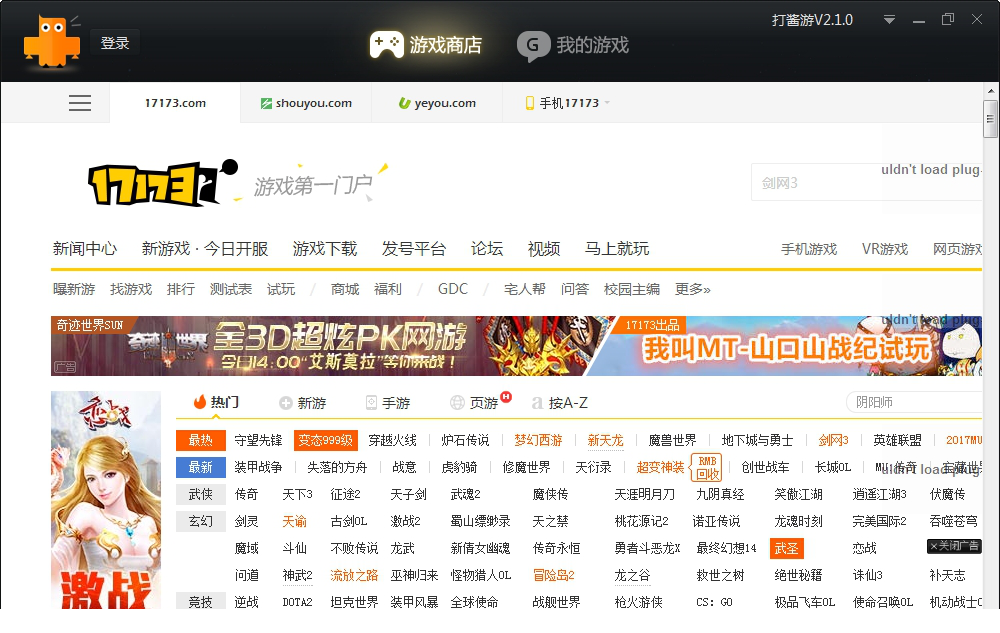
Task: Open 发号平台 navigation item
Action: [x=414, y=249]
